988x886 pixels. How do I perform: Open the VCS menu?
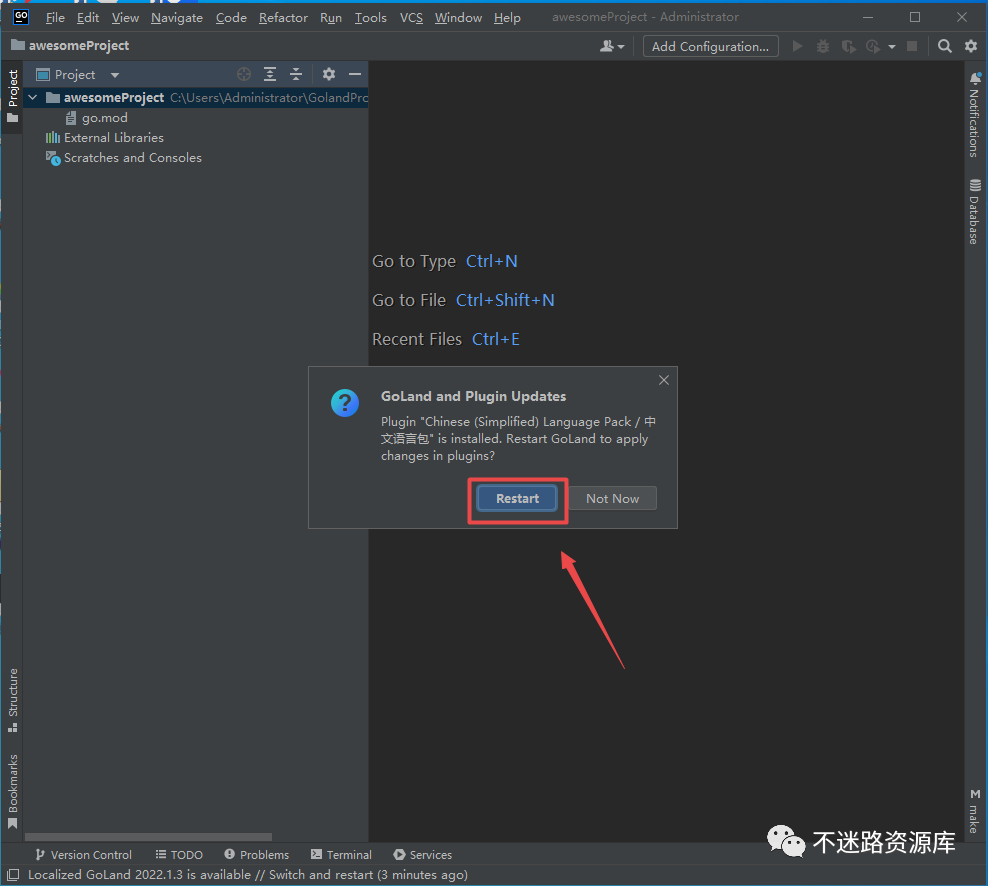411,18
